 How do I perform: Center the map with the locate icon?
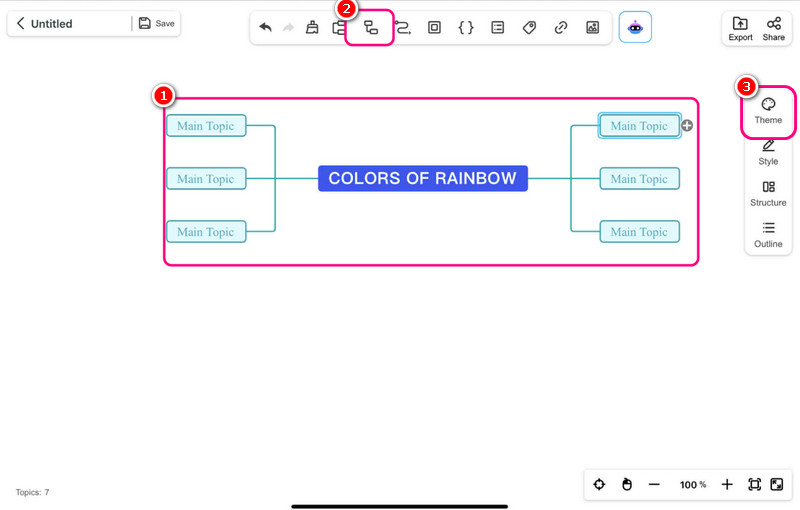pyautogui.click(x=599, y=484)
